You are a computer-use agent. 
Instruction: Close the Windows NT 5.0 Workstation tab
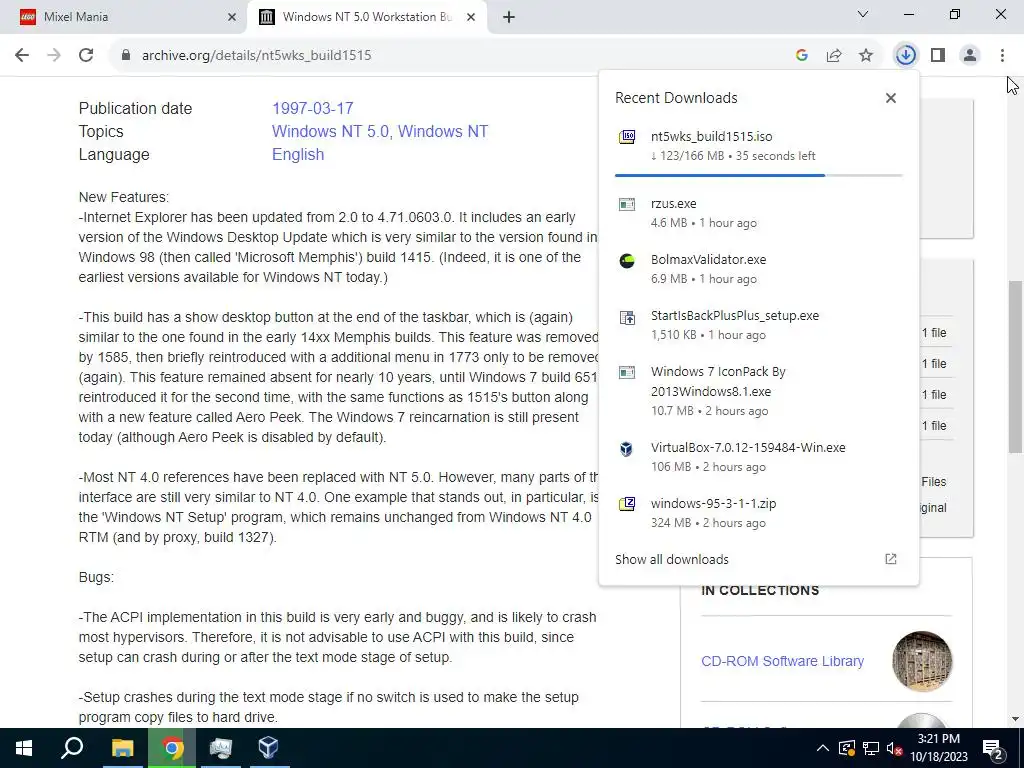click(x=471, y=17)
